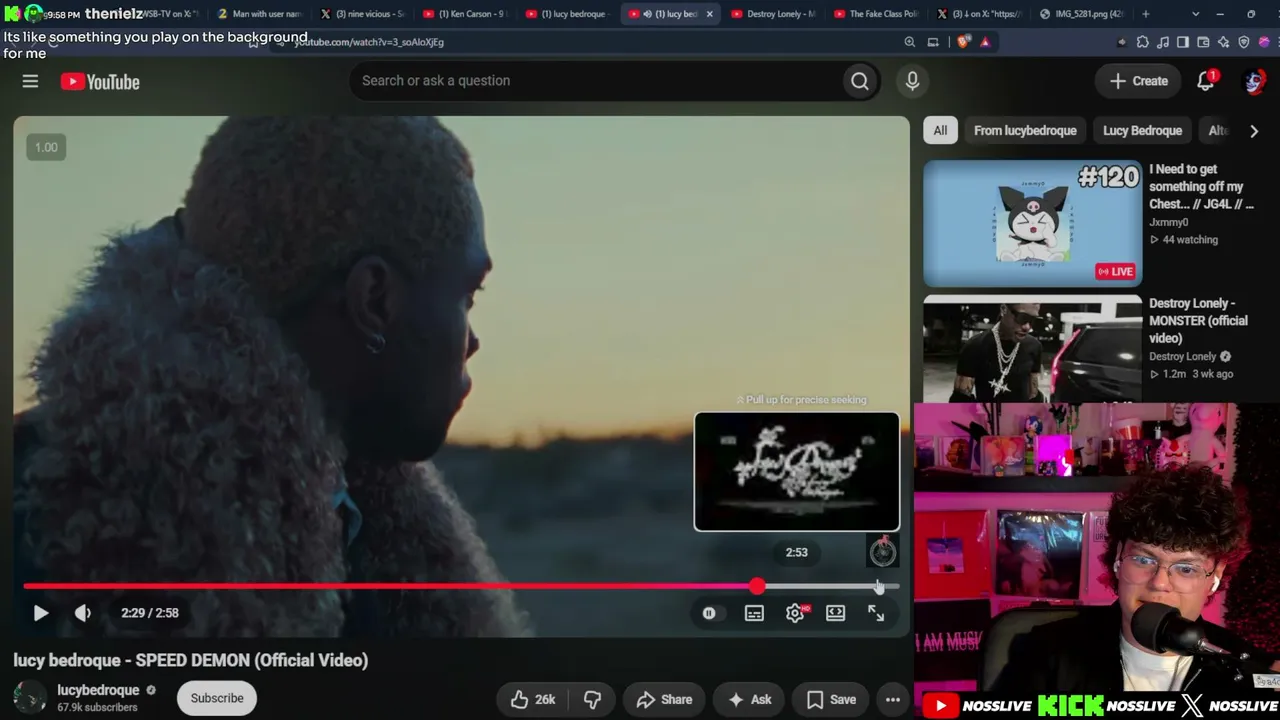Toggle subtitles/closed captions
The image size is (1280, 720).
pyautogui.click(x=754, y=613)
